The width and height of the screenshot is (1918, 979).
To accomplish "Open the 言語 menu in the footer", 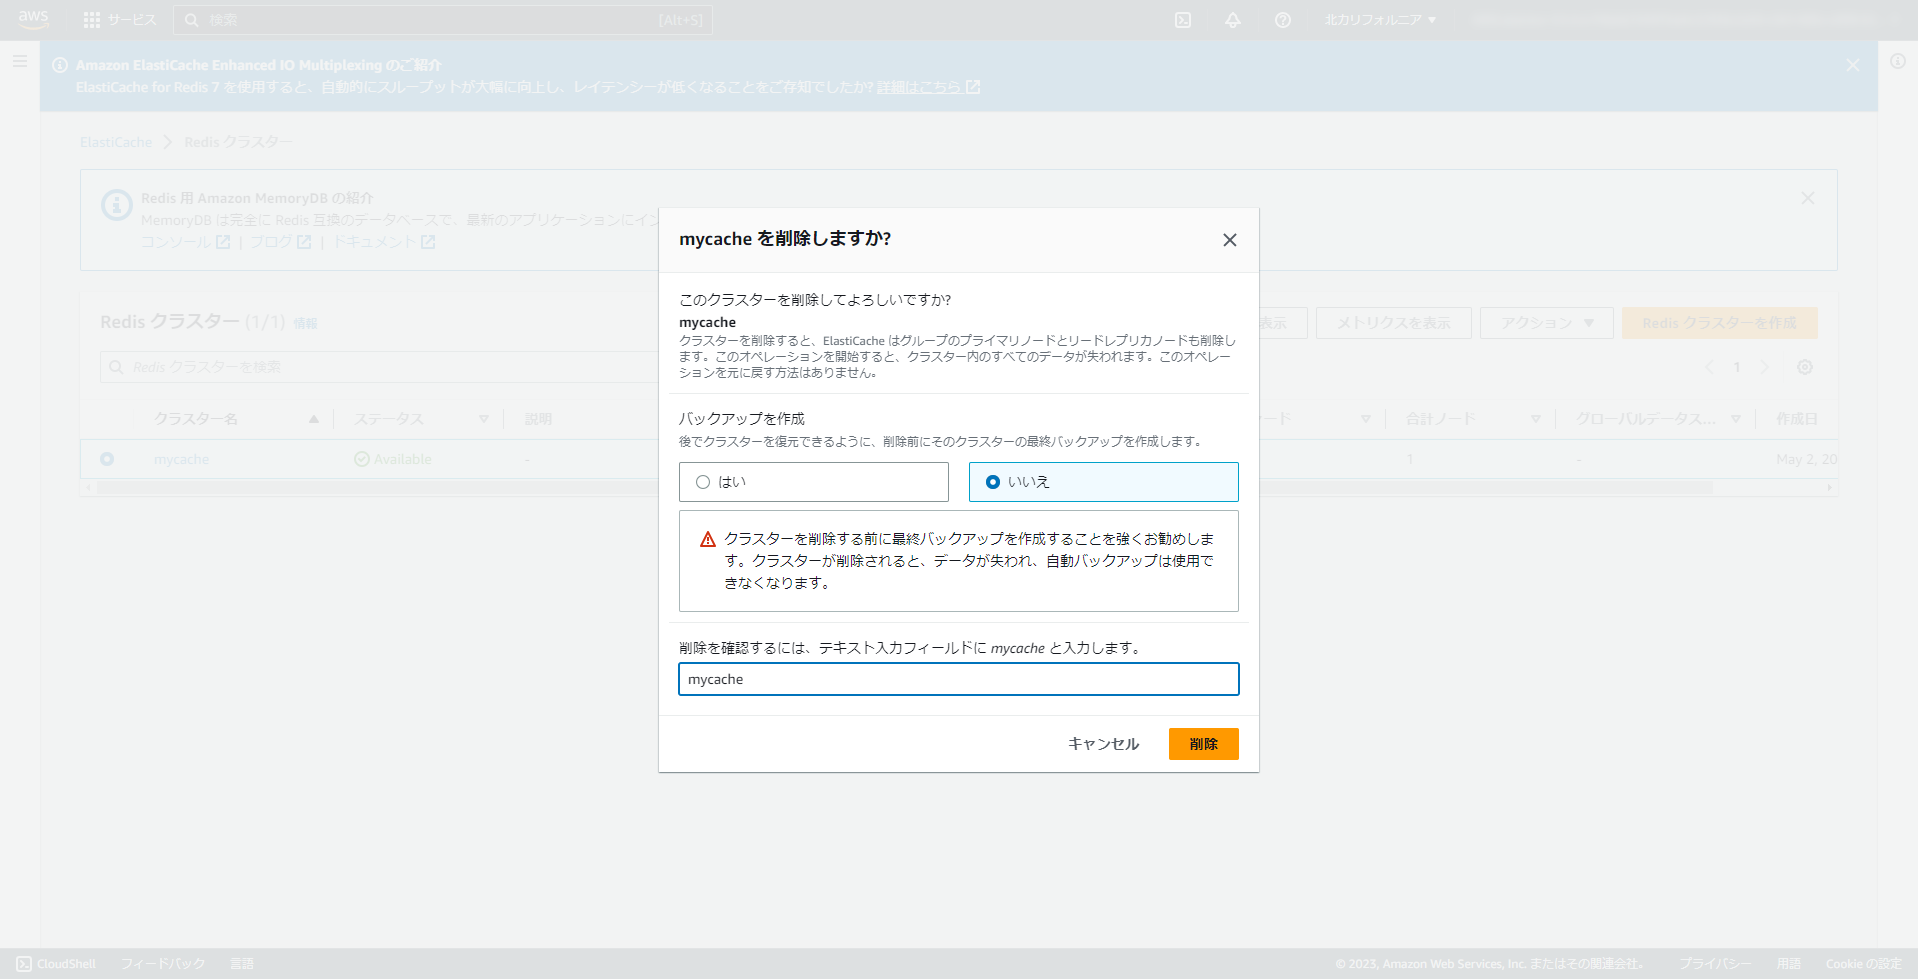I will [x=242, y=963].
